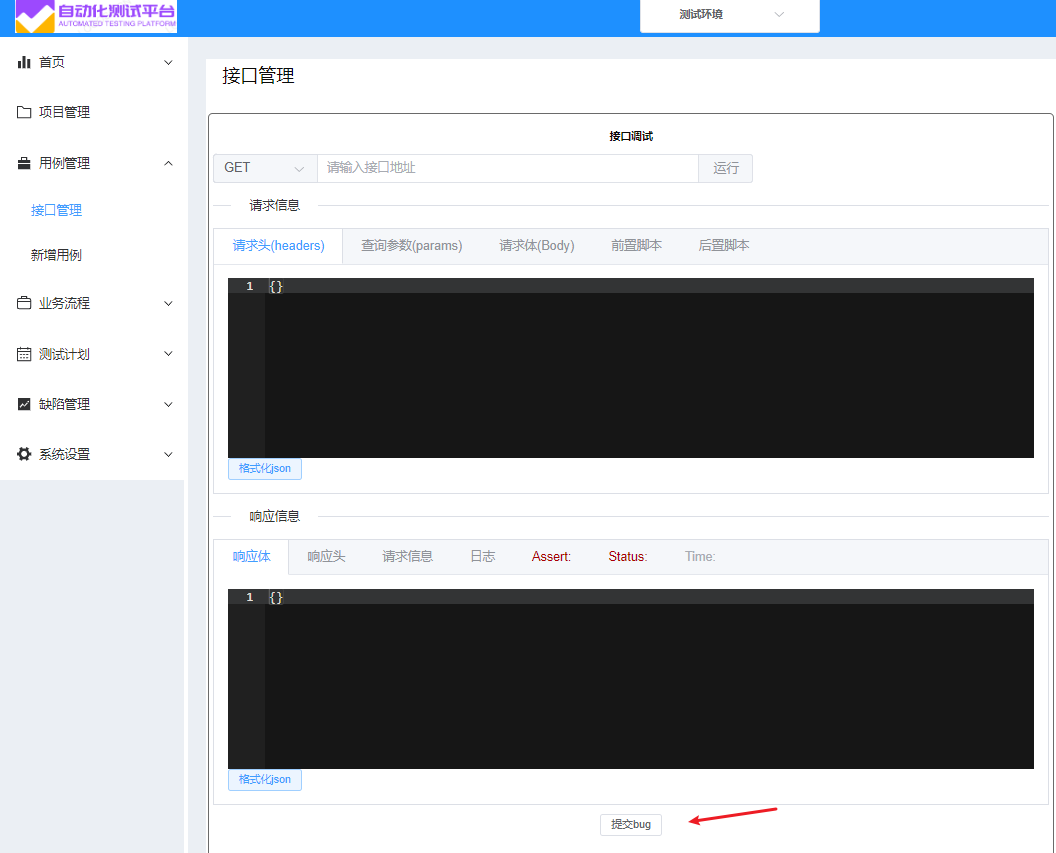Expand the 测试计划 menu chevron
This screenshot has height=853, width=1056.
pyautogui.click(x=168, y=353)
